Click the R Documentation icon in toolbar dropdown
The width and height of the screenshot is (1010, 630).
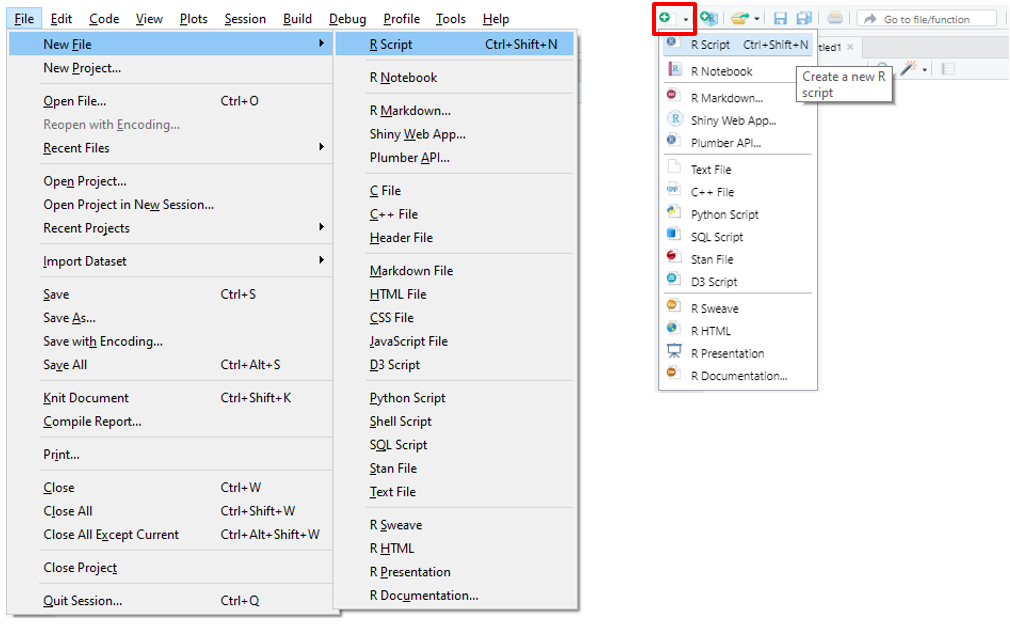click(x=674, y=373)
